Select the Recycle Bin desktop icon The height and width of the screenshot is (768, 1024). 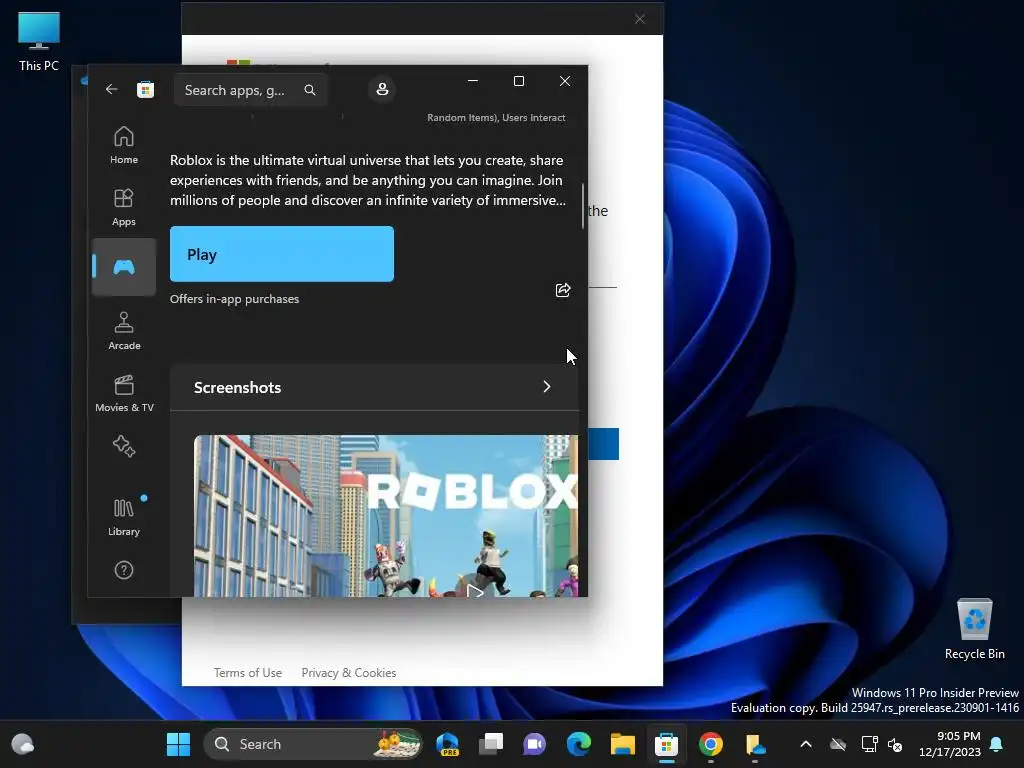(x=974, y=630)
